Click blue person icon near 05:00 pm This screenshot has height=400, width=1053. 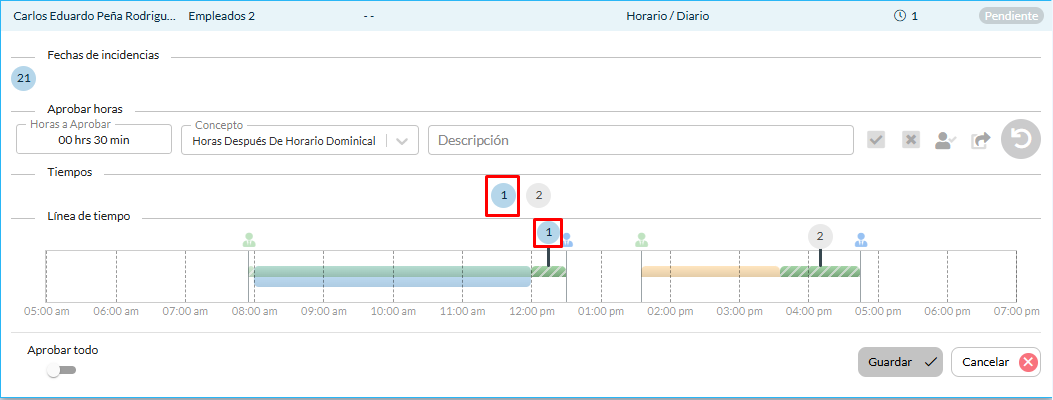tap(861, 240)
